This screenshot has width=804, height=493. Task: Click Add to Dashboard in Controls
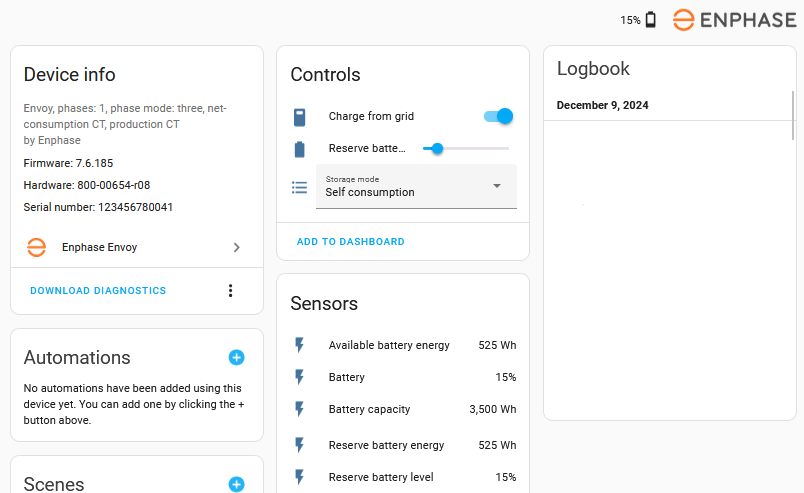(x=350, y=242)
